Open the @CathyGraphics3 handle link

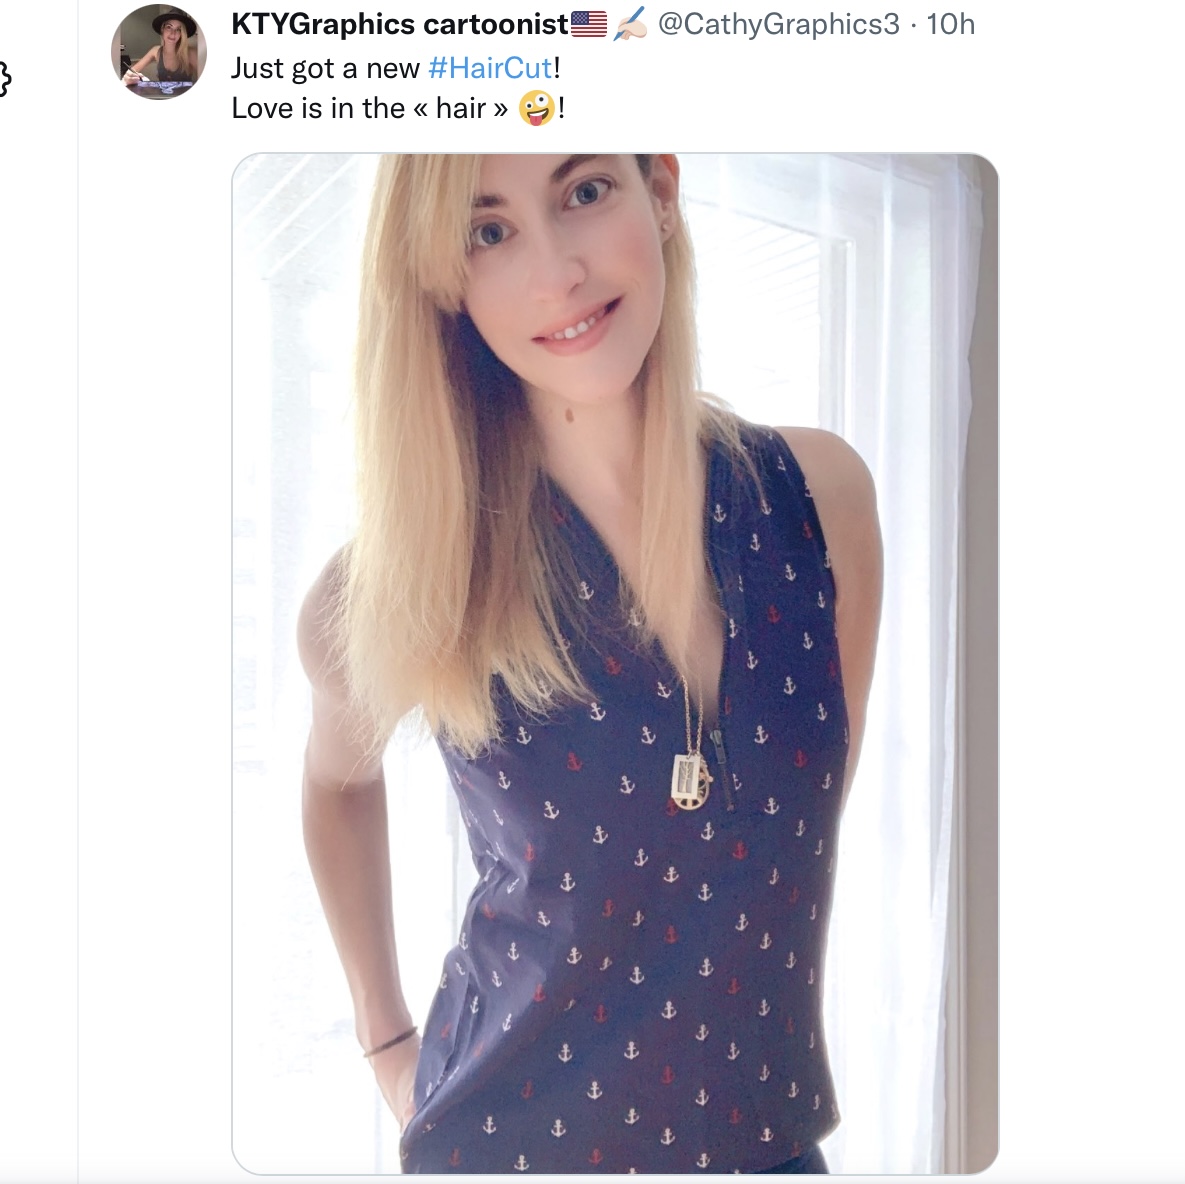pos(778,24)
